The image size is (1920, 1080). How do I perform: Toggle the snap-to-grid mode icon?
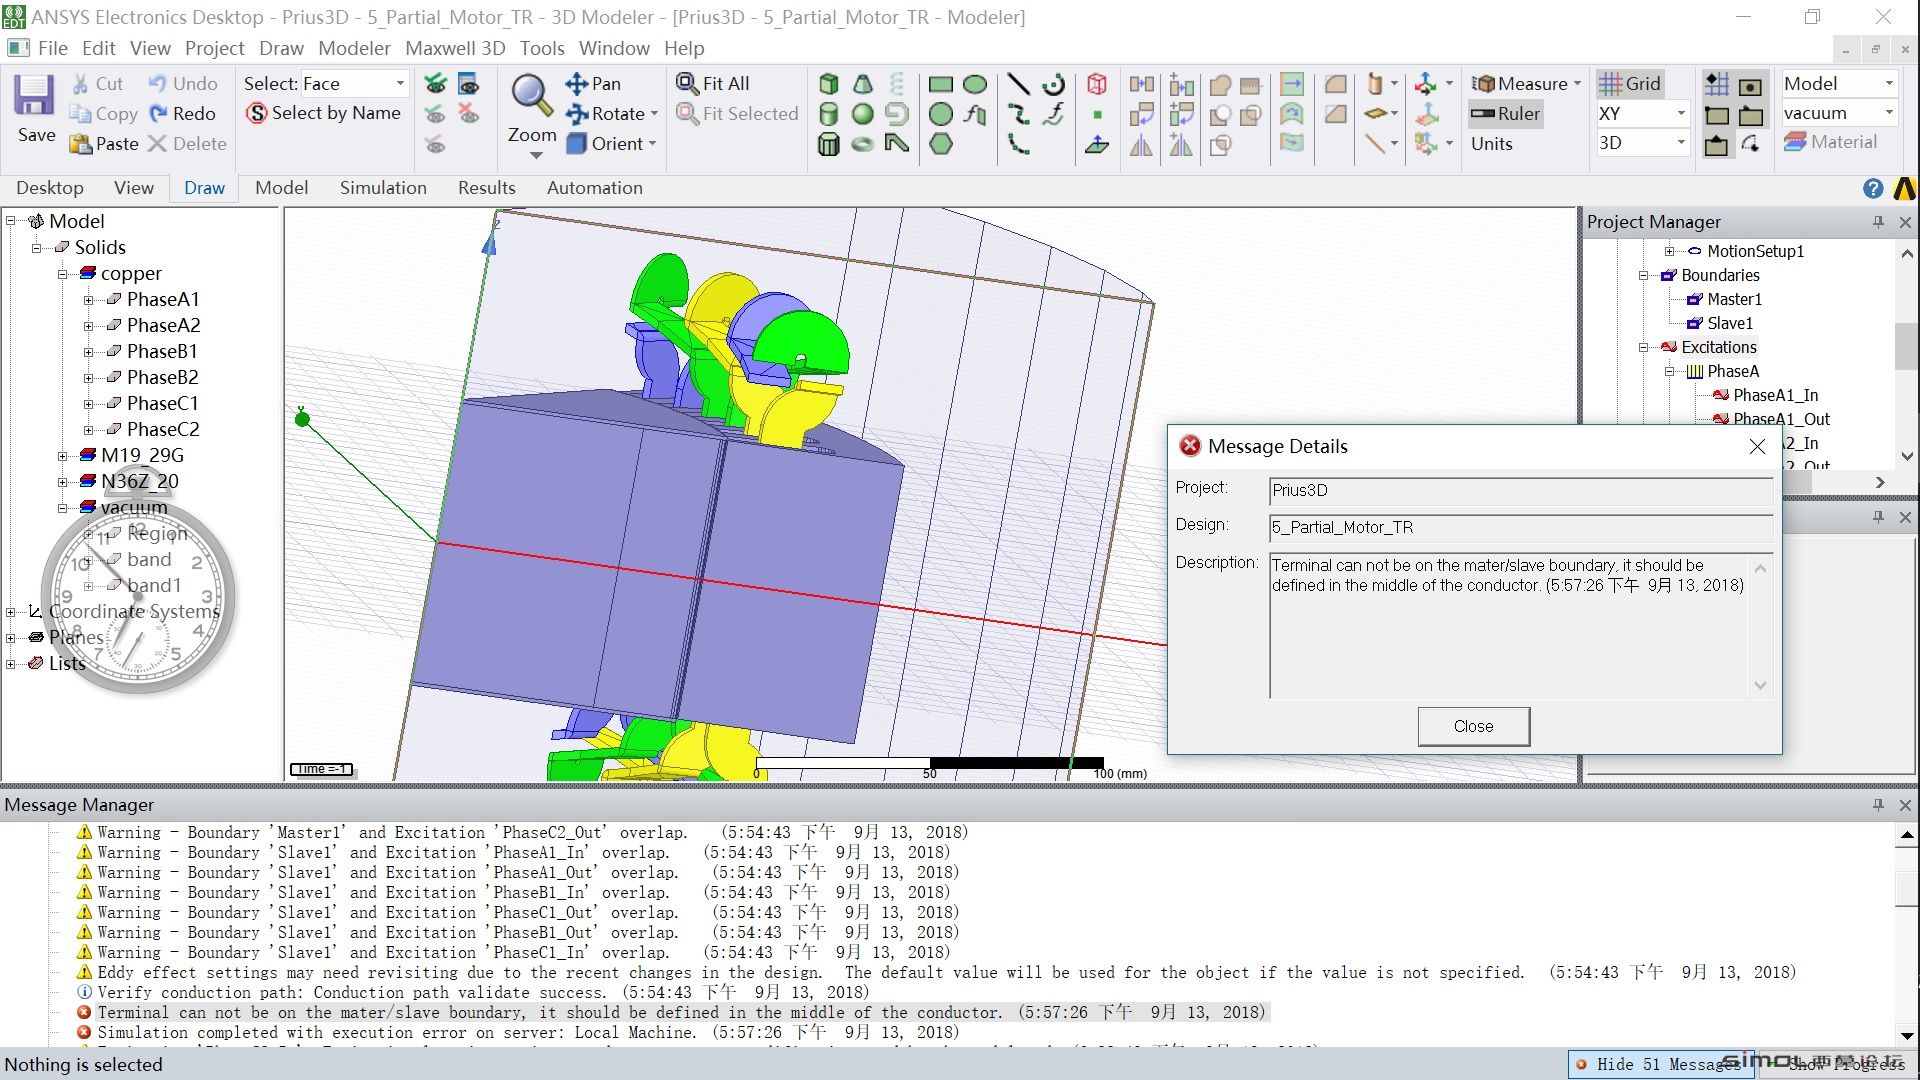pyautogui.click(x=1717, y=84)
